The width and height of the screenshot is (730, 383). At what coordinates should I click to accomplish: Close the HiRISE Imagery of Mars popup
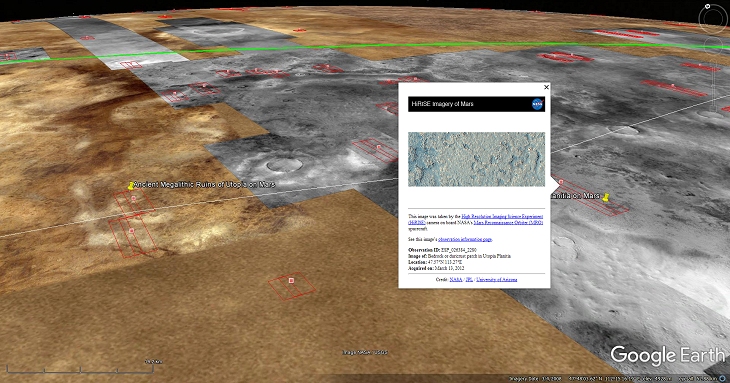tap(547, 87)
